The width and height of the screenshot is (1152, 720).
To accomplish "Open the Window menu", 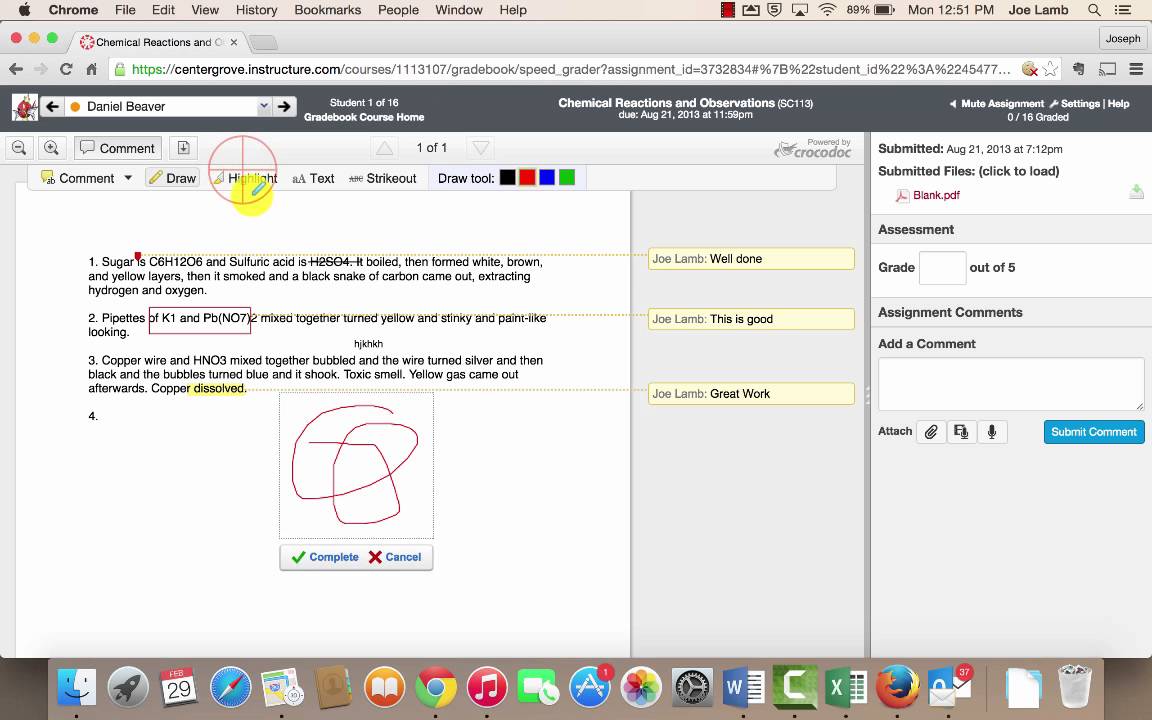I will coord(459,10).
